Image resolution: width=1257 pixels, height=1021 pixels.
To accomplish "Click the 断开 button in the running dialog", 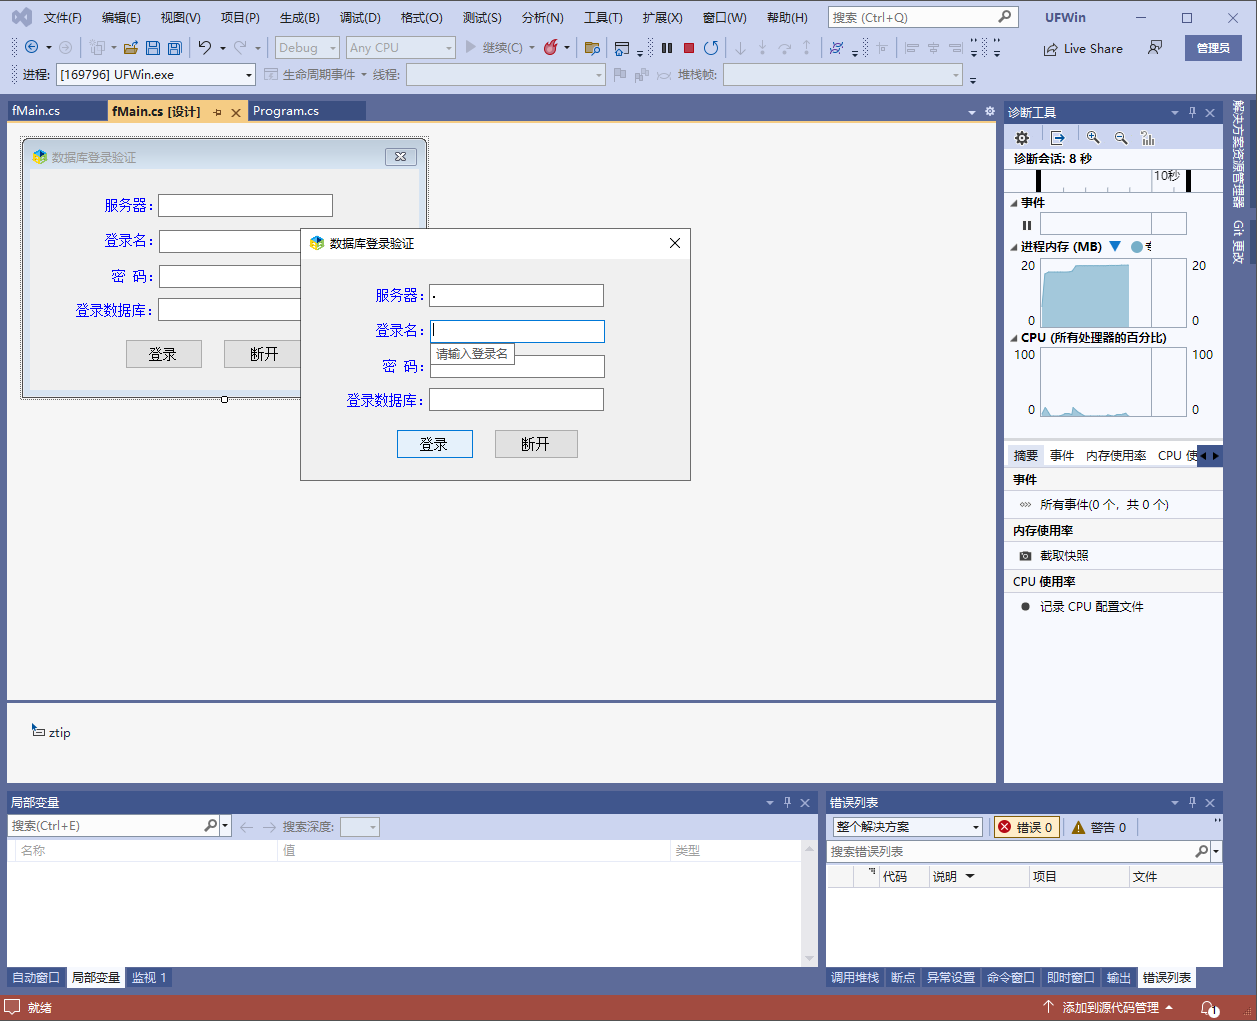I will point(536,444).
